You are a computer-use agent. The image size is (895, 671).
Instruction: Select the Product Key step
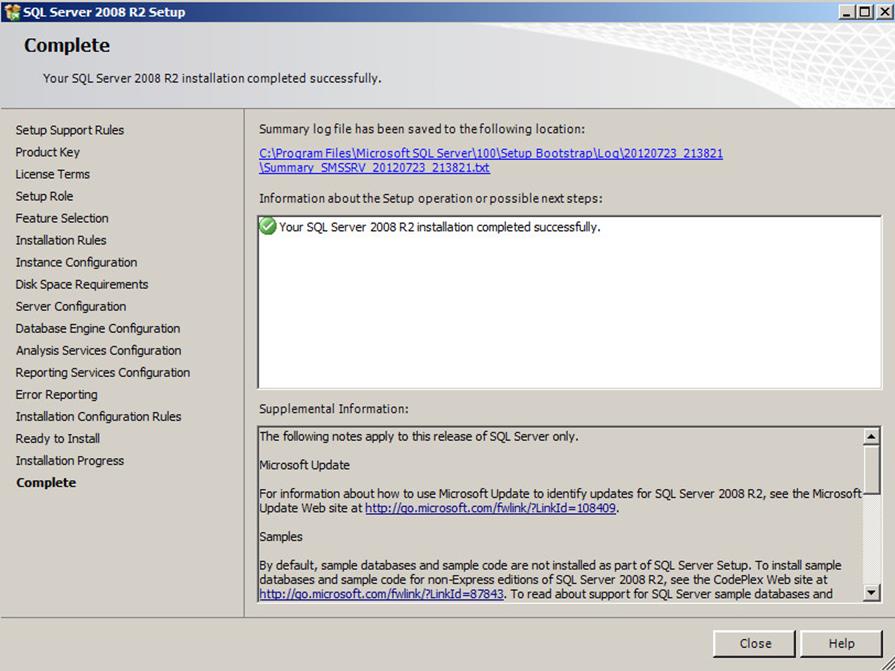48,152
